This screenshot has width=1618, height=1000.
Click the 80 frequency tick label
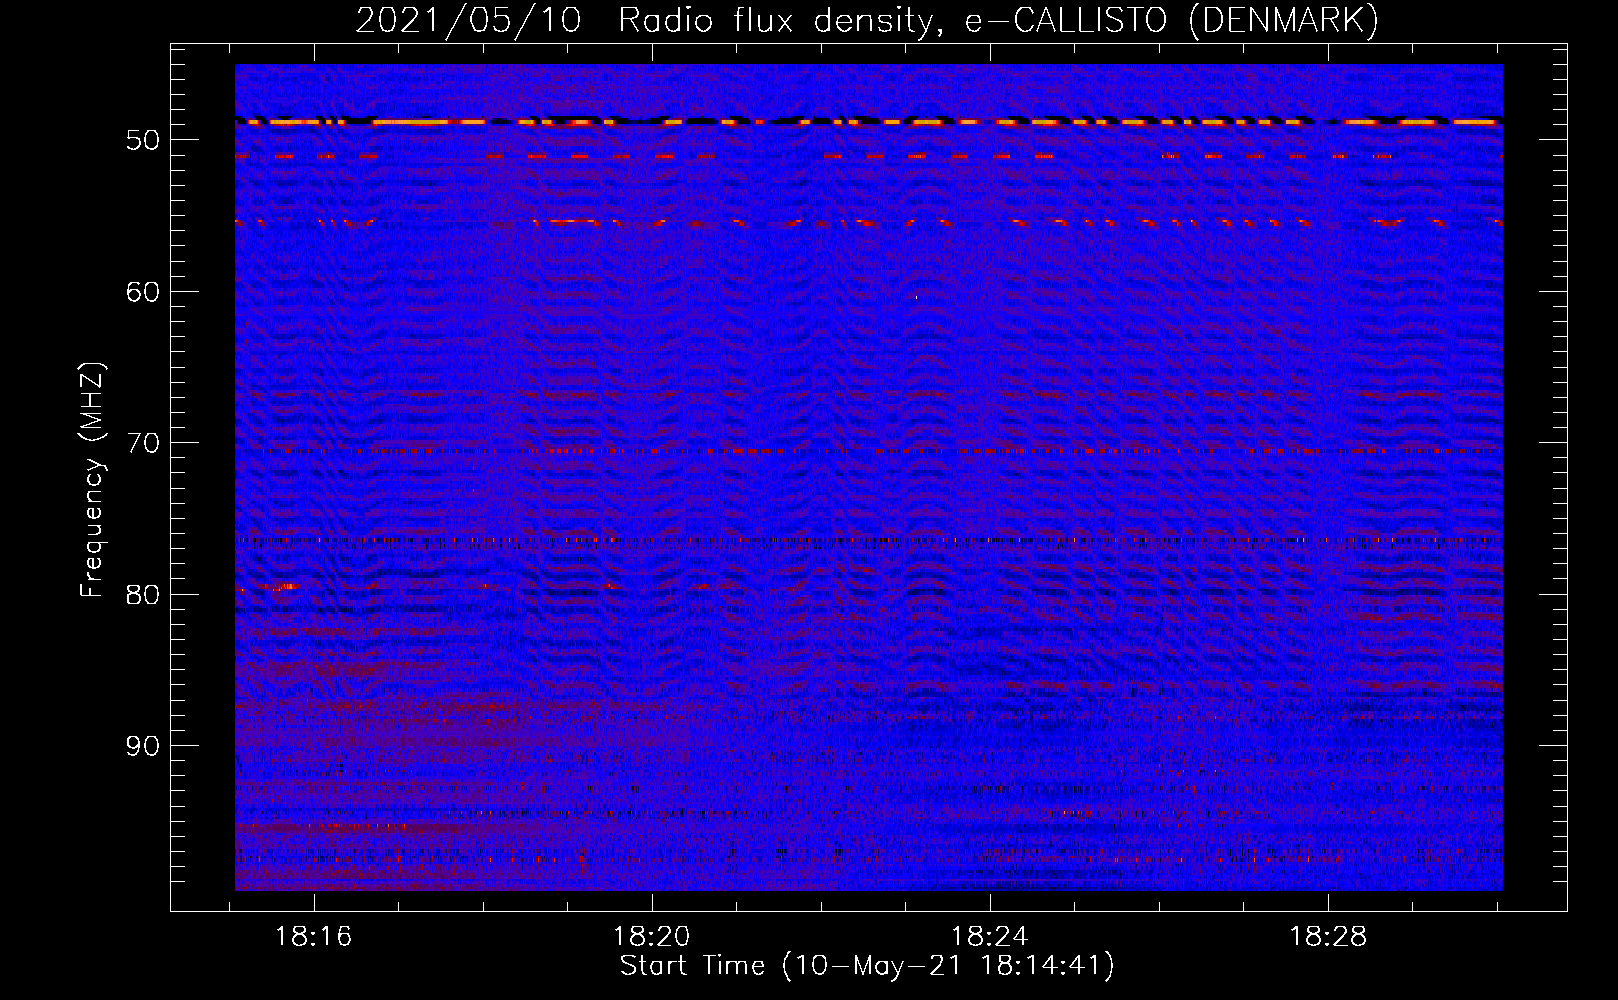point(143,595)
